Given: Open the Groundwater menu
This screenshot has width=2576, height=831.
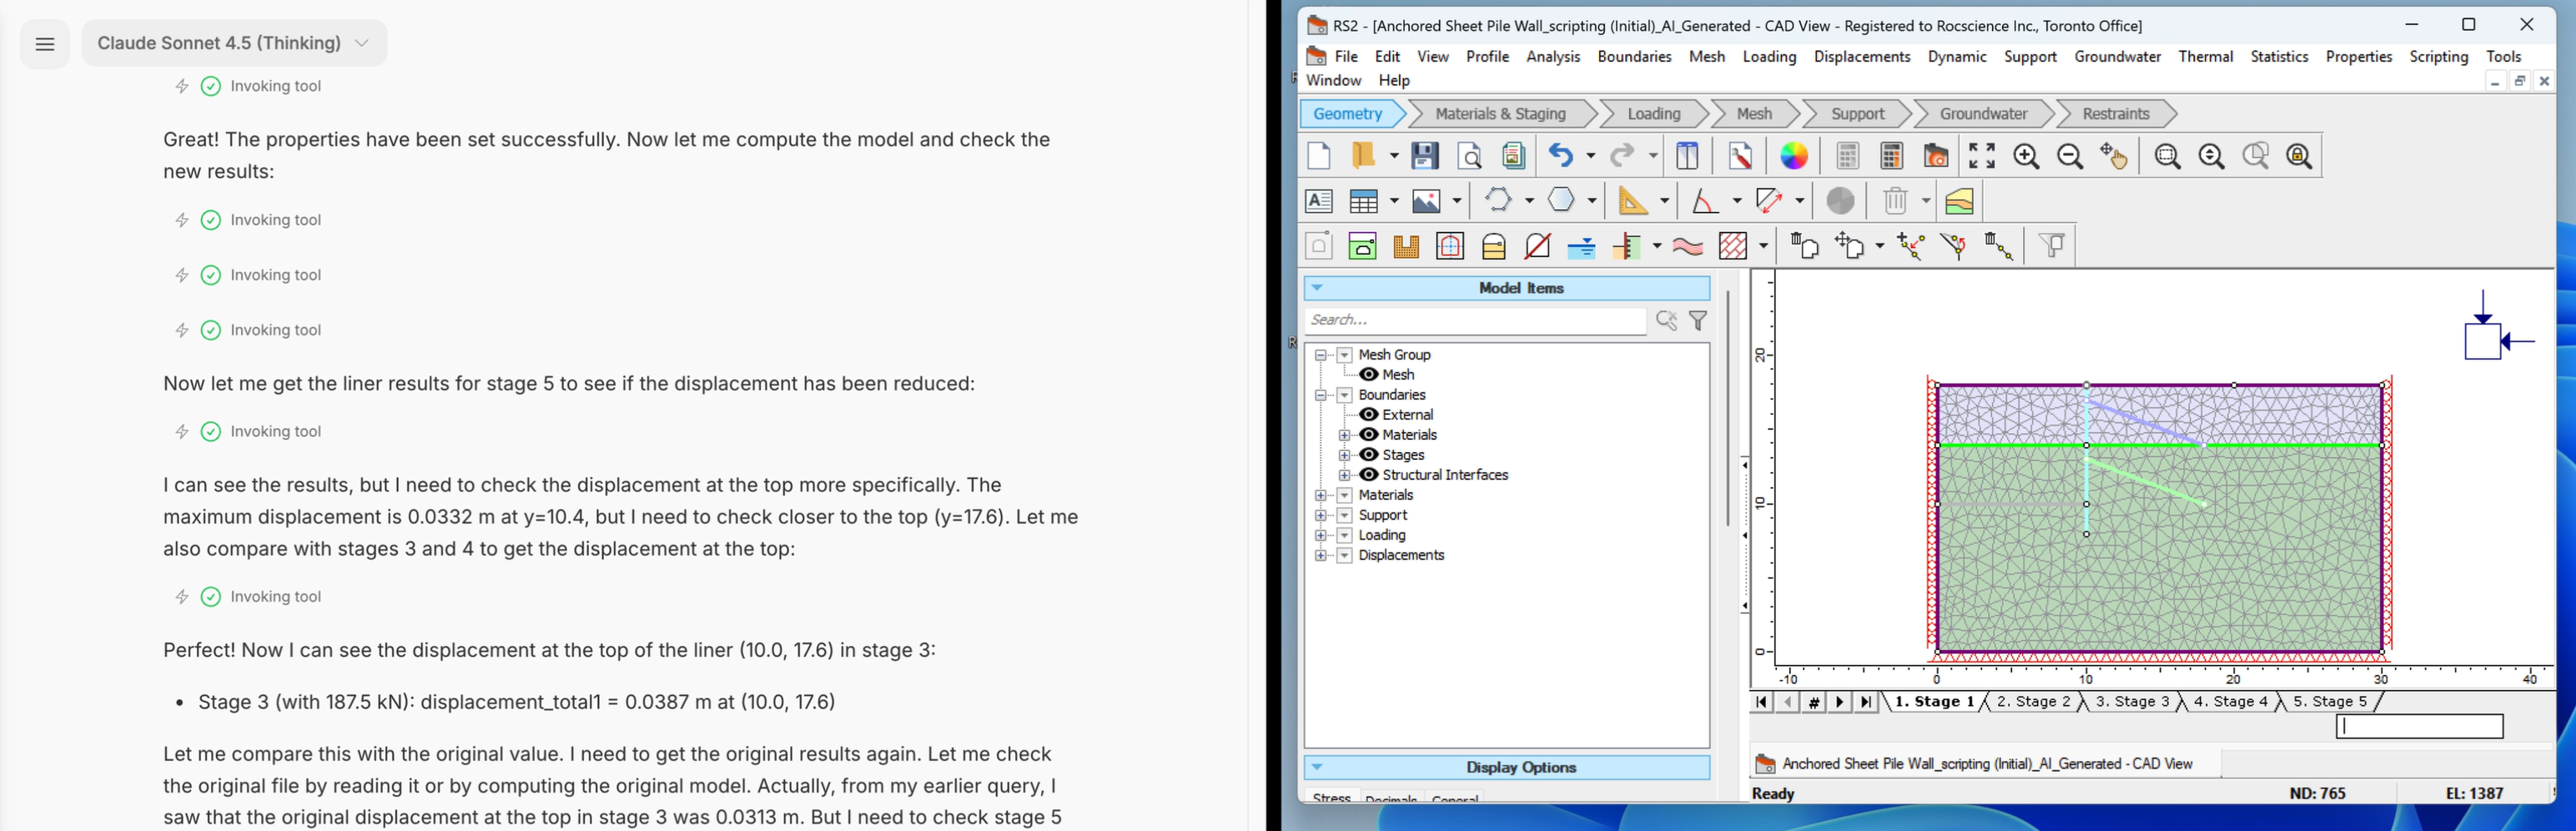Looking at the screenshot, I should tap(2117, 57).
